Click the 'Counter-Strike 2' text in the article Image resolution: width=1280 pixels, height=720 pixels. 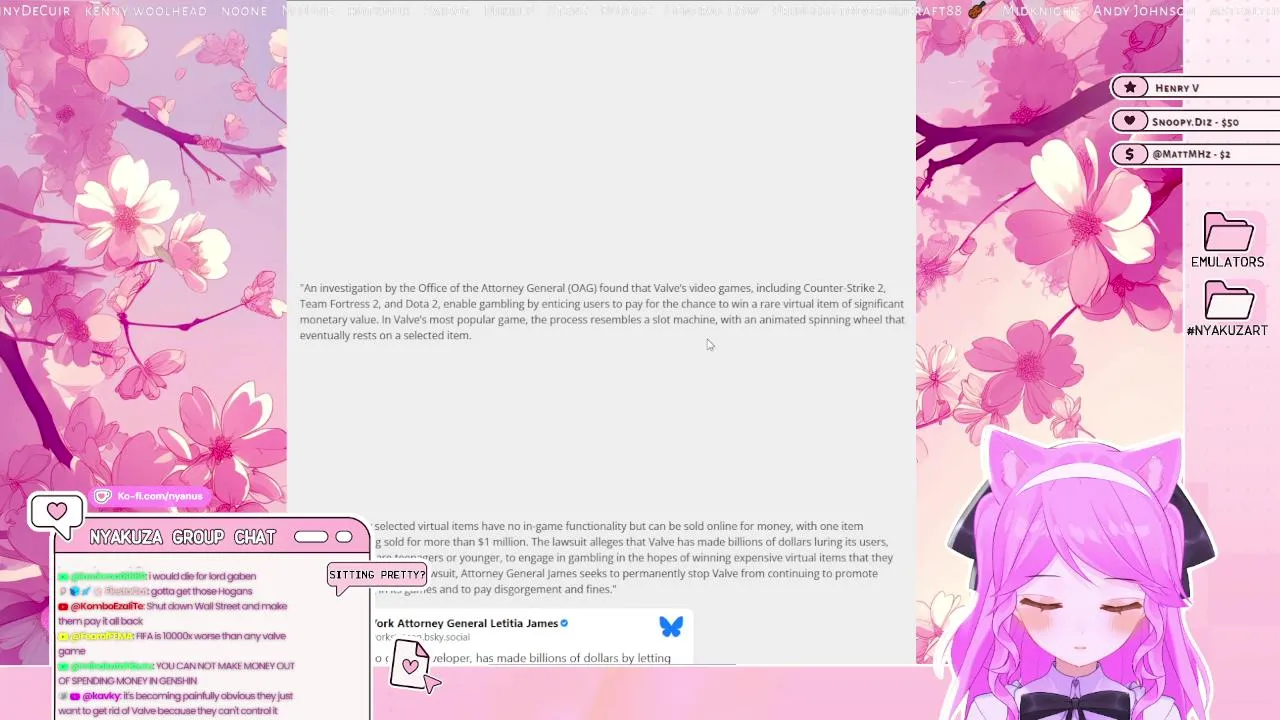pos(844,288)
